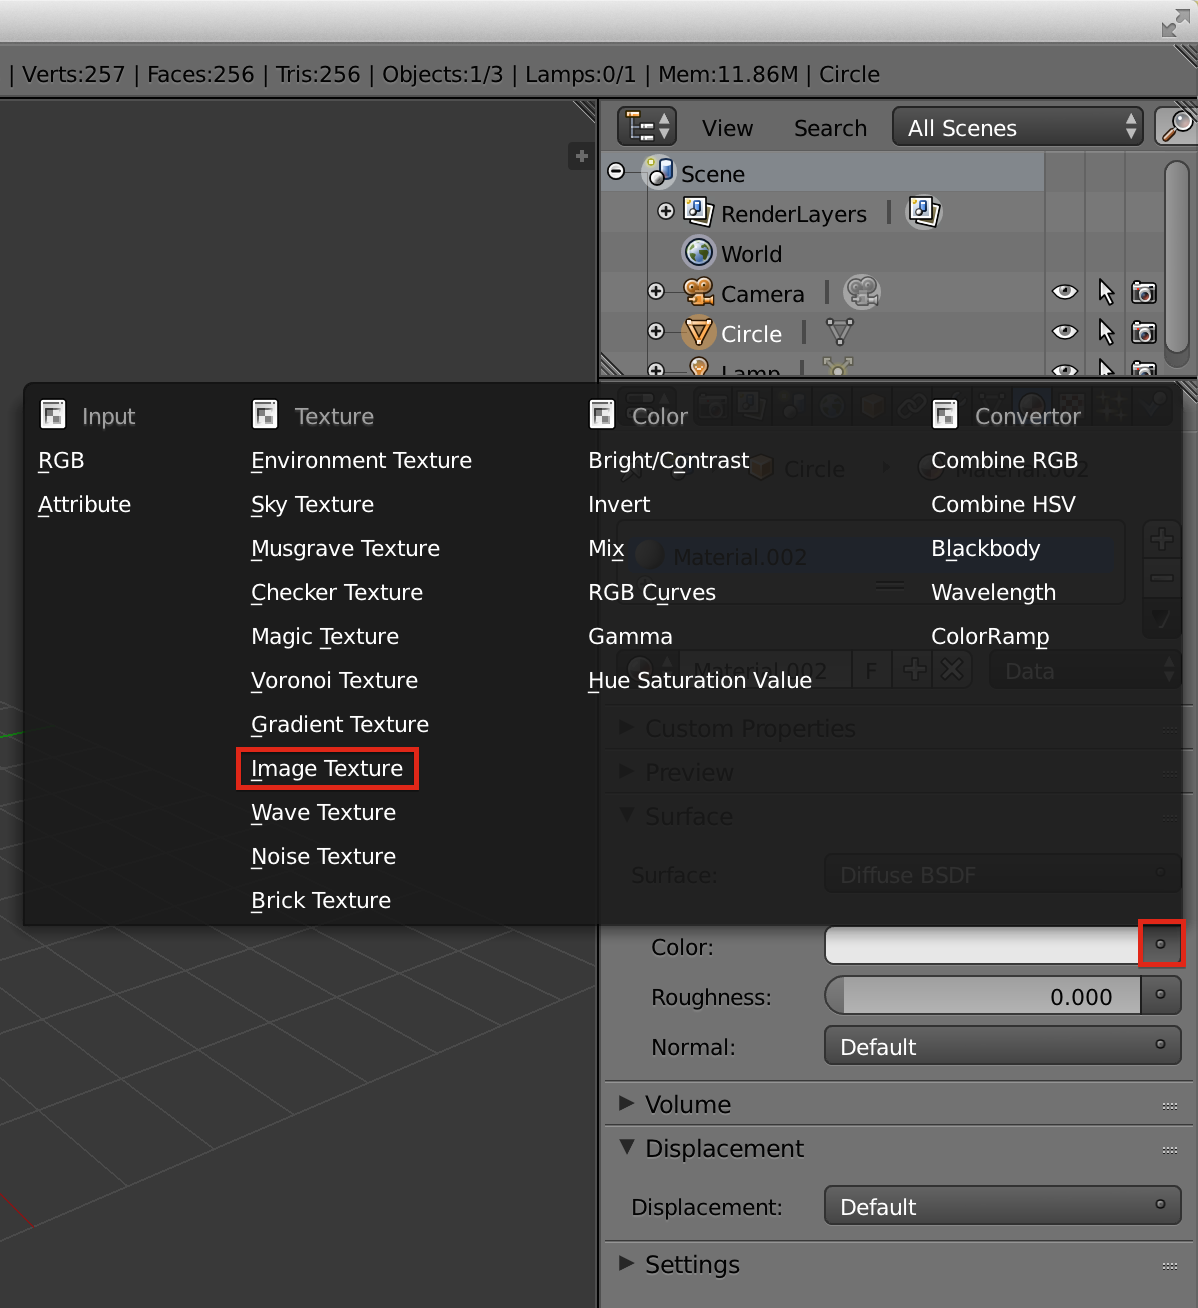Image resolution: width=1198 pixels, height=1308 pixels.
Task: Select World in the outliner
Action: [751, 254]
